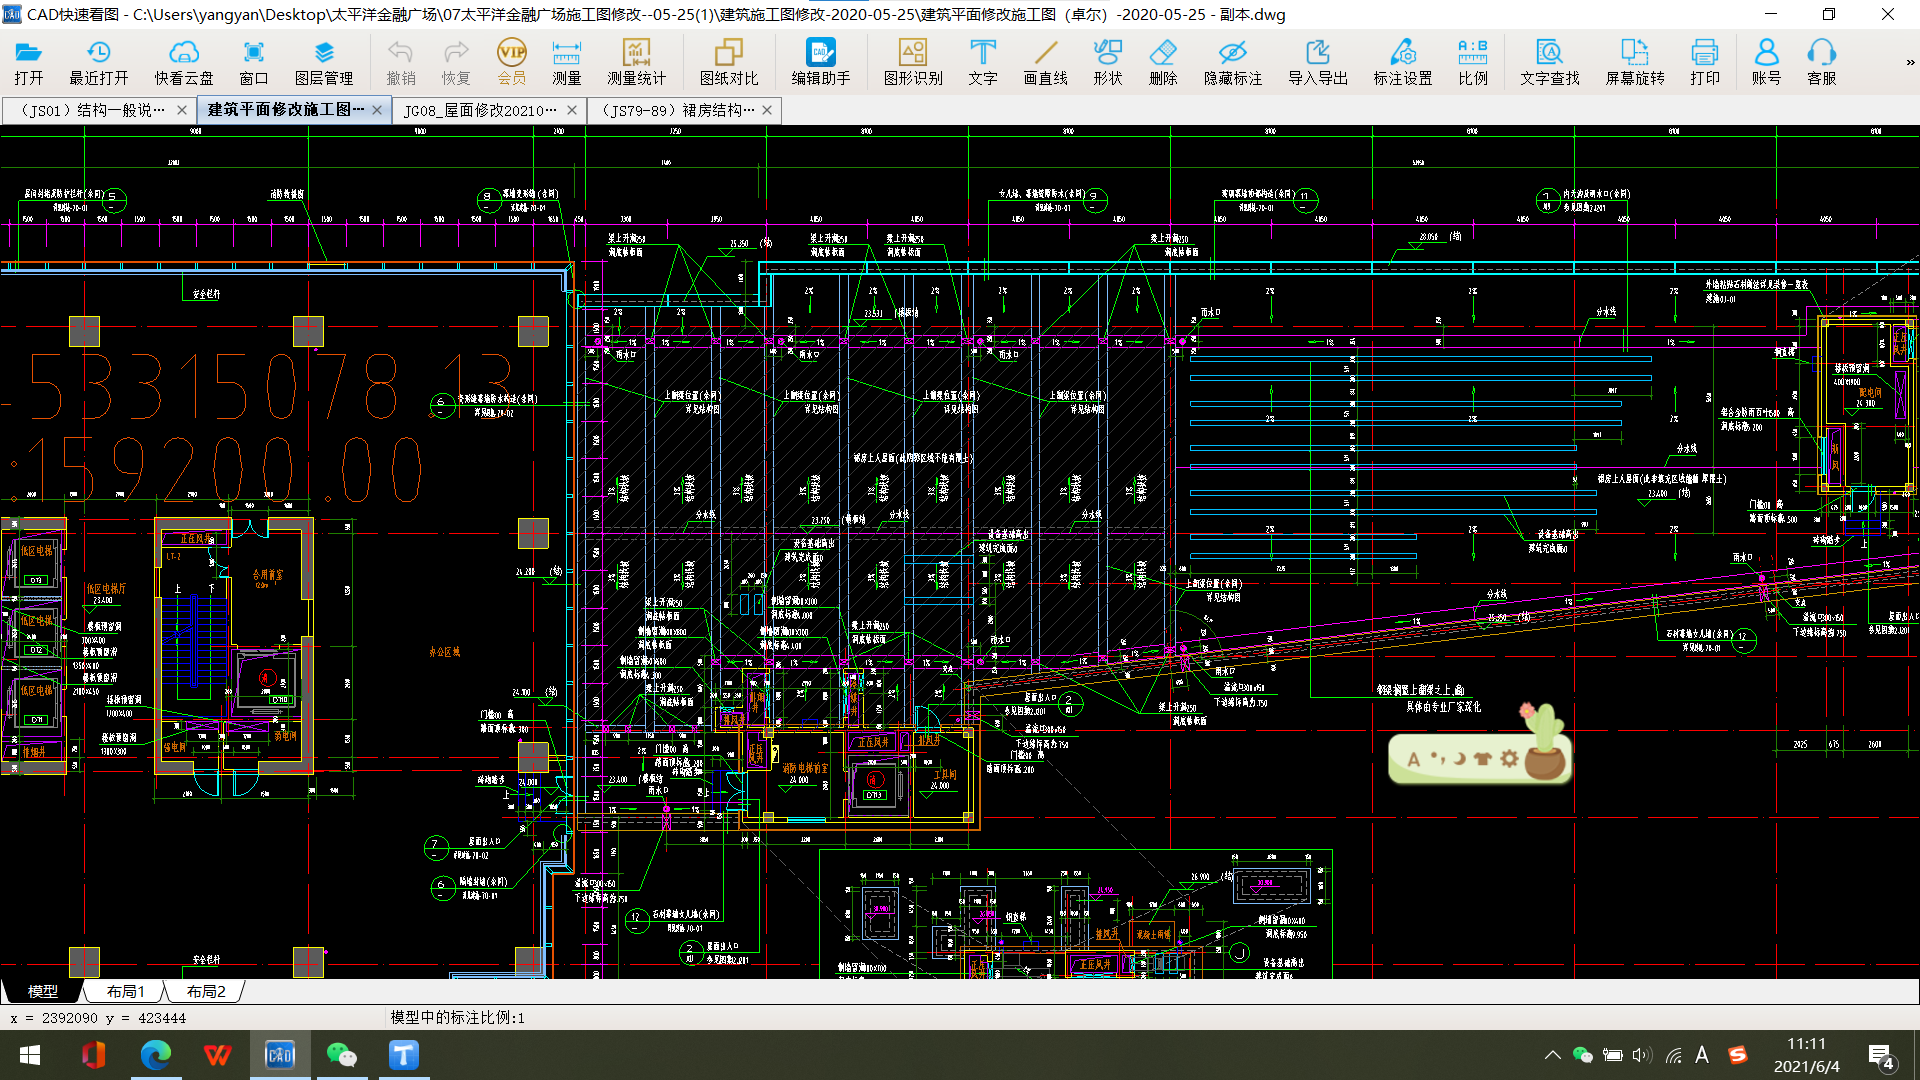Click the A icon on cactus widget
The image size is (1920, 1080).
(1414, 759)
